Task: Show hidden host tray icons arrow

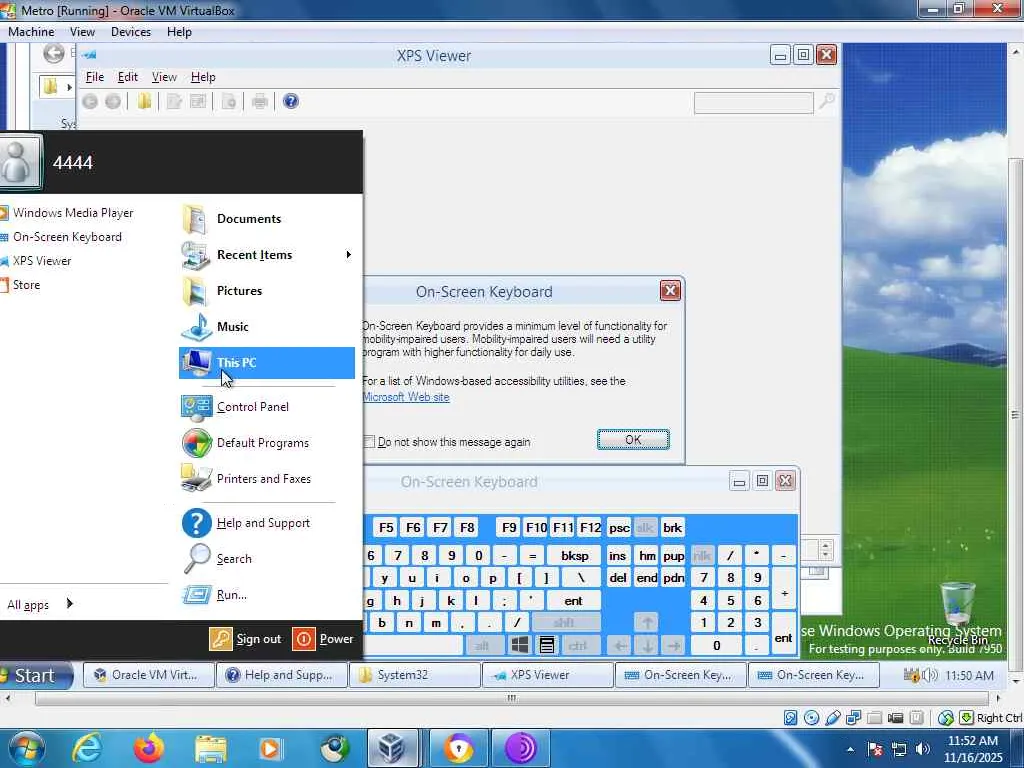Action: [850, 749]
